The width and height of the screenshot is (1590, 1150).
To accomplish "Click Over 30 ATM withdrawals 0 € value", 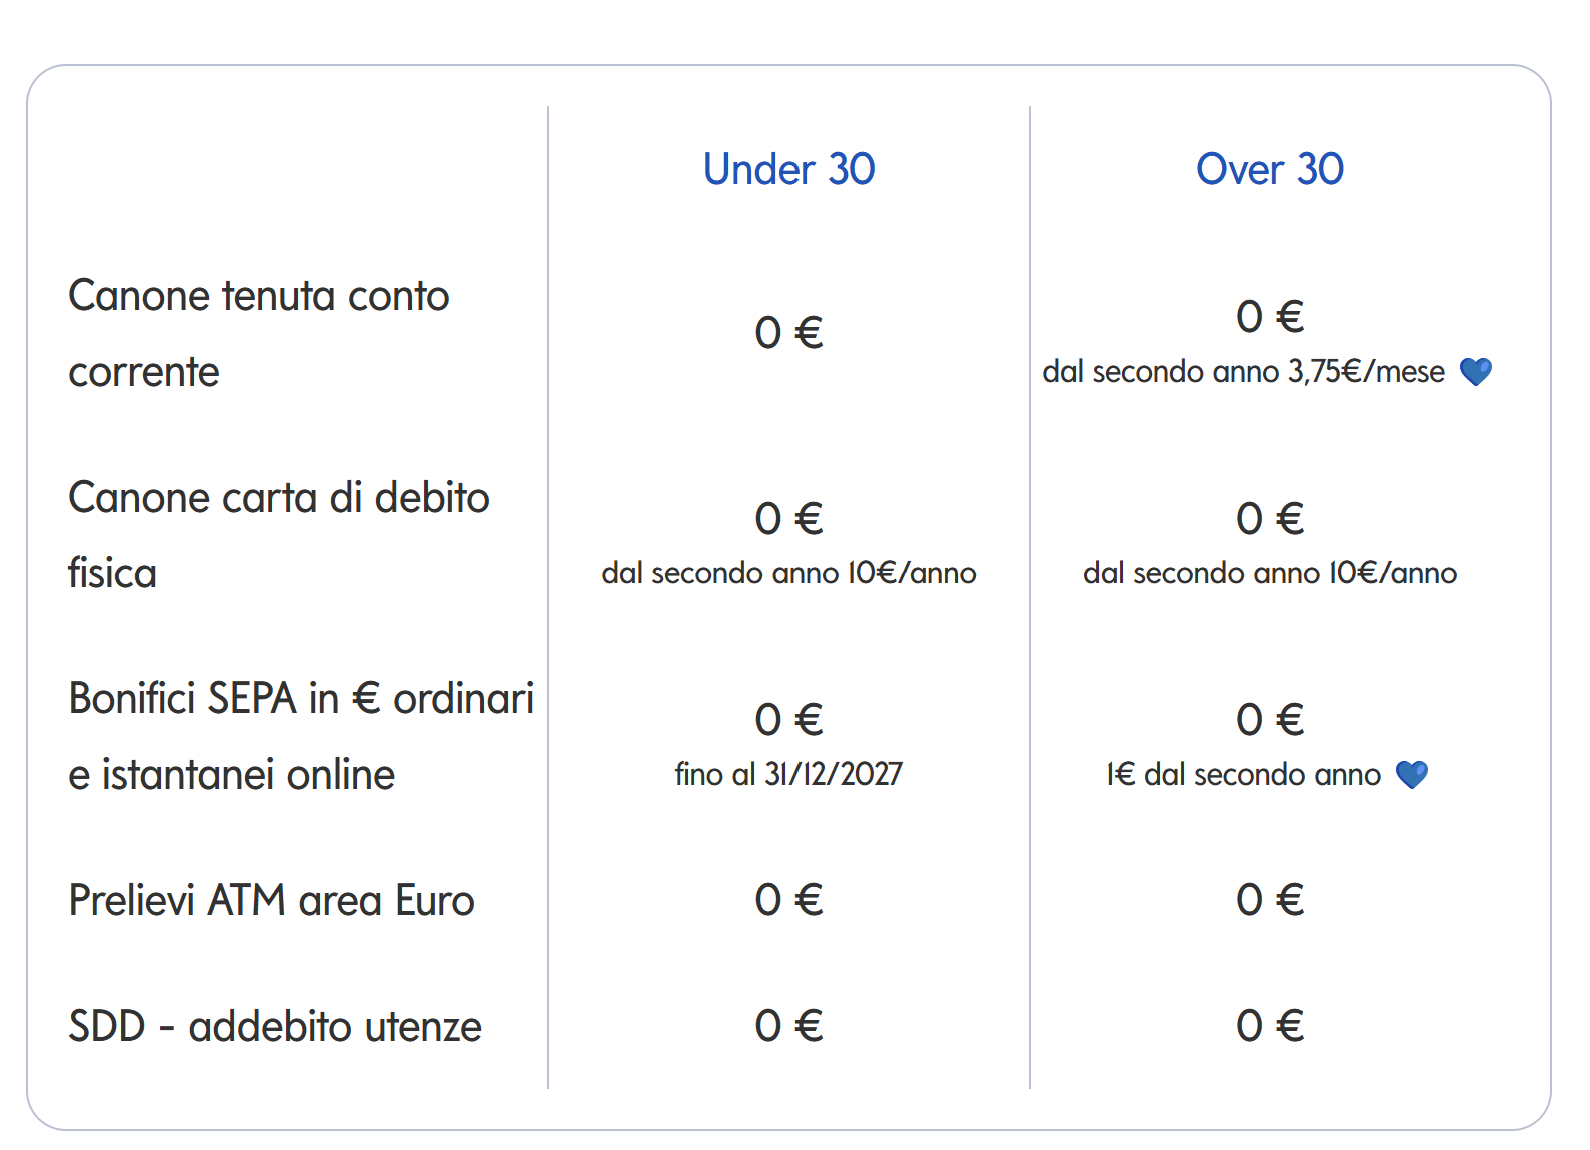I will 1270,900.
